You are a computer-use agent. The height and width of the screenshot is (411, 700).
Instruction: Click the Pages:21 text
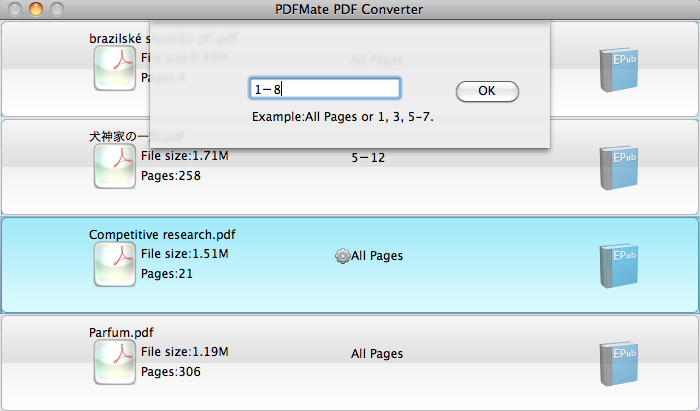pos(167,274)
